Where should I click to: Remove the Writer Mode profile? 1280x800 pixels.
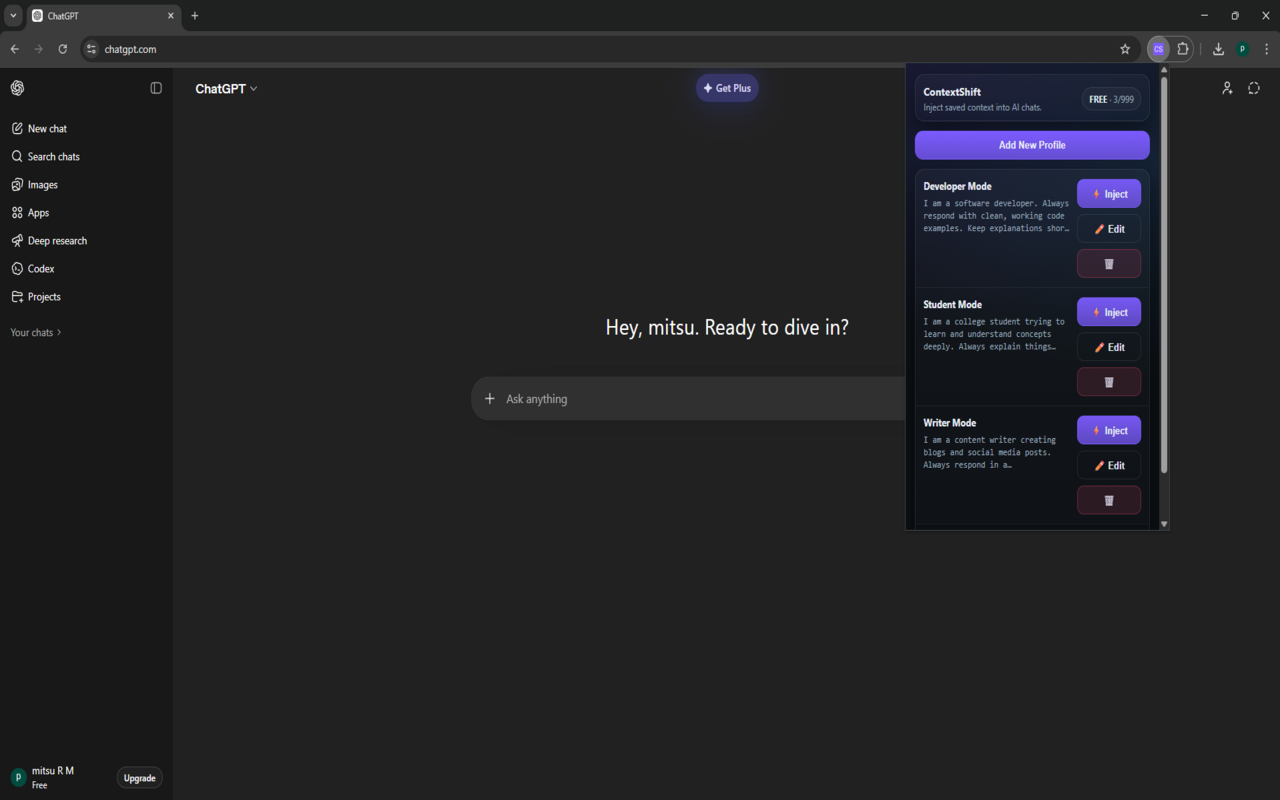coord(1108,500)
